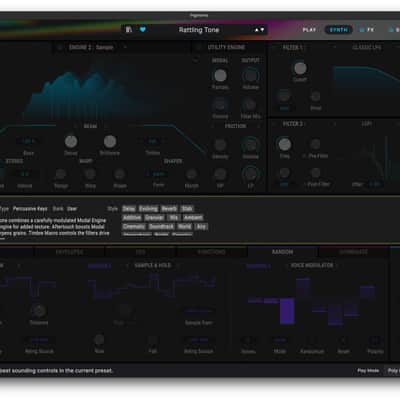This screenshot has width=400, height=400.
Task: Click the heart icon to like preset
Action: pos(143,30)
